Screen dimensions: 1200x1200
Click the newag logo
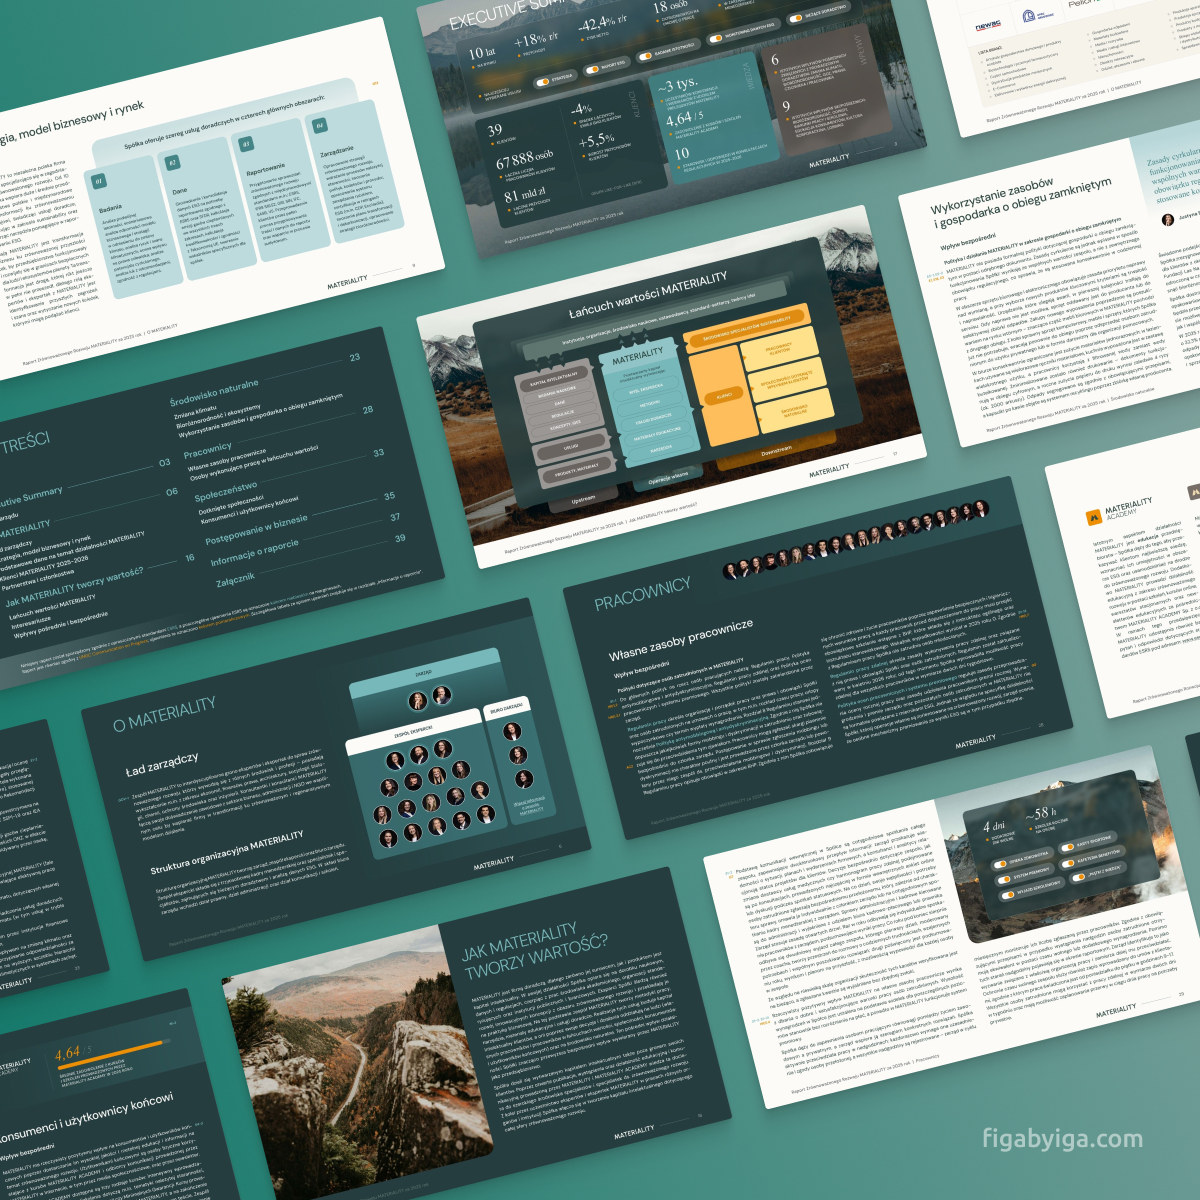pos(988,26)
